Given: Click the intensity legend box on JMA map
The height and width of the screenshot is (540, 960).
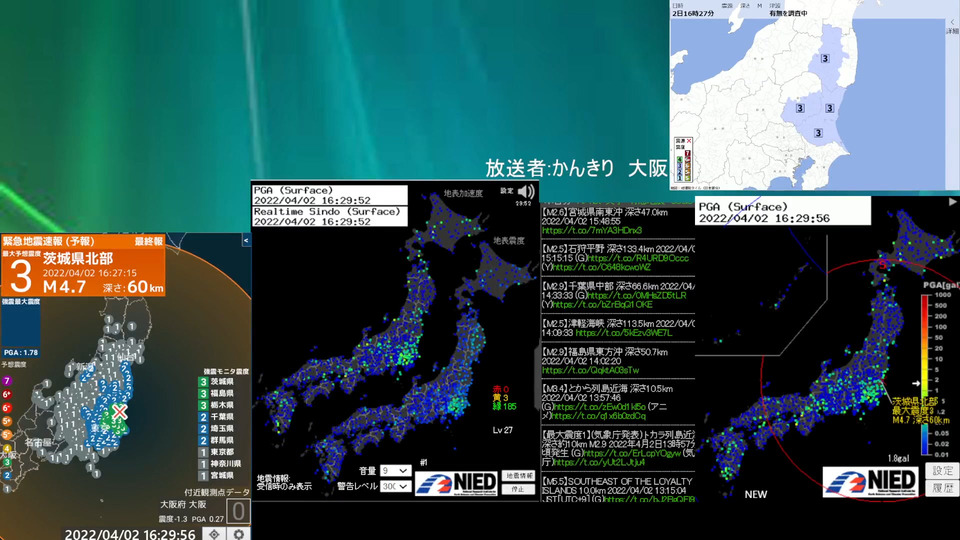Looking at the screenshot, I should (683, 160).
